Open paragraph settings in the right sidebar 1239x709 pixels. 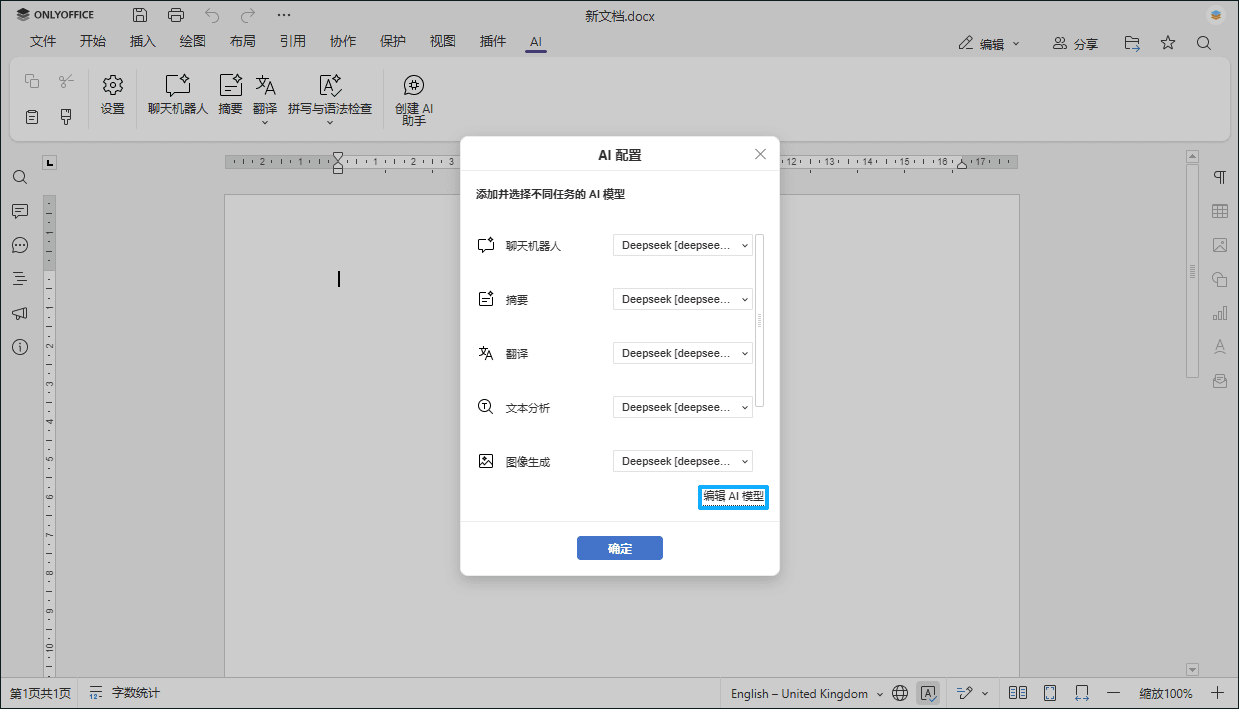click(1220, 177)
